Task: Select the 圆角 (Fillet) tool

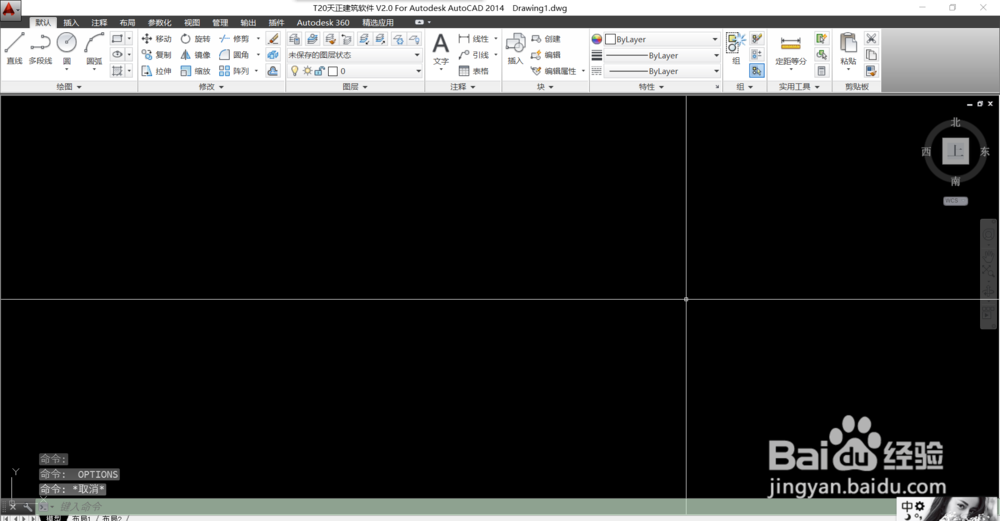Action: (x=234, y=55)
